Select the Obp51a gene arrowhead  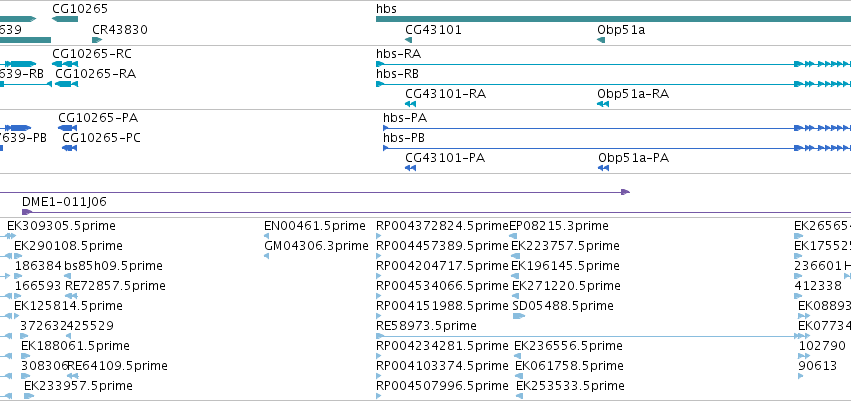(x=601, y=40)
